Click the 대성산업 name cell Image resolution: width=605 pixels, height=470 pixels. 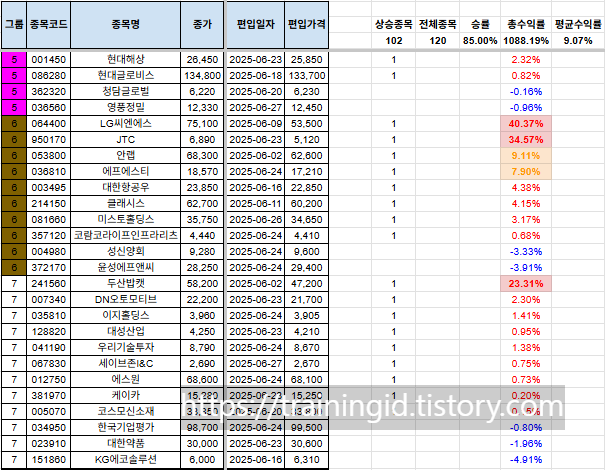(125, 332)
